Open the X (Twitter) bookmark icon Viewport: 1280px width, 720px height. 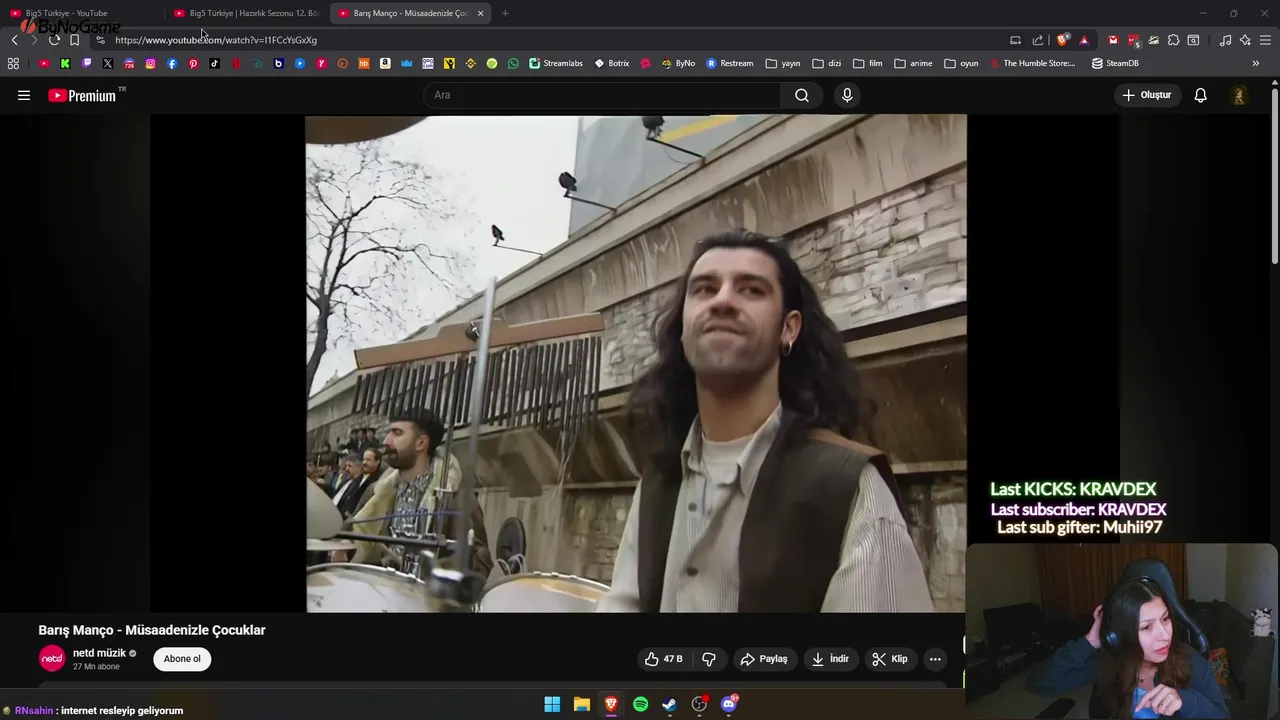coord(108,63)
